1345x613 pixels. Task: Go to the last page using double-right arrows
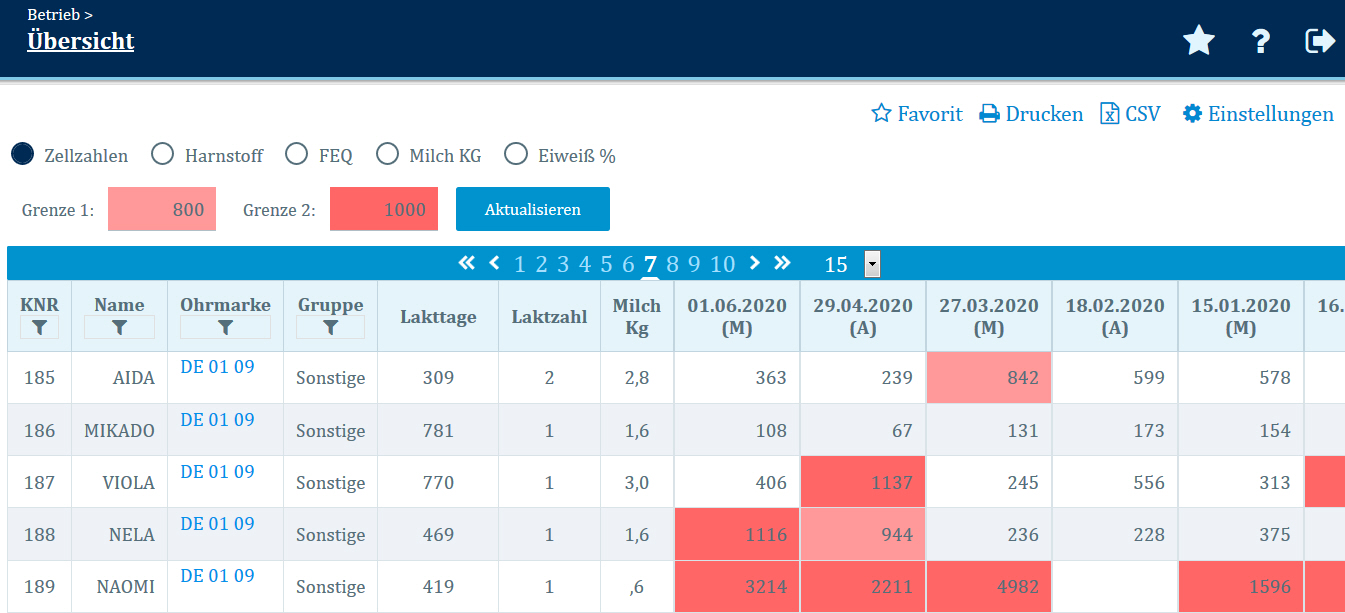coord(782,263)
